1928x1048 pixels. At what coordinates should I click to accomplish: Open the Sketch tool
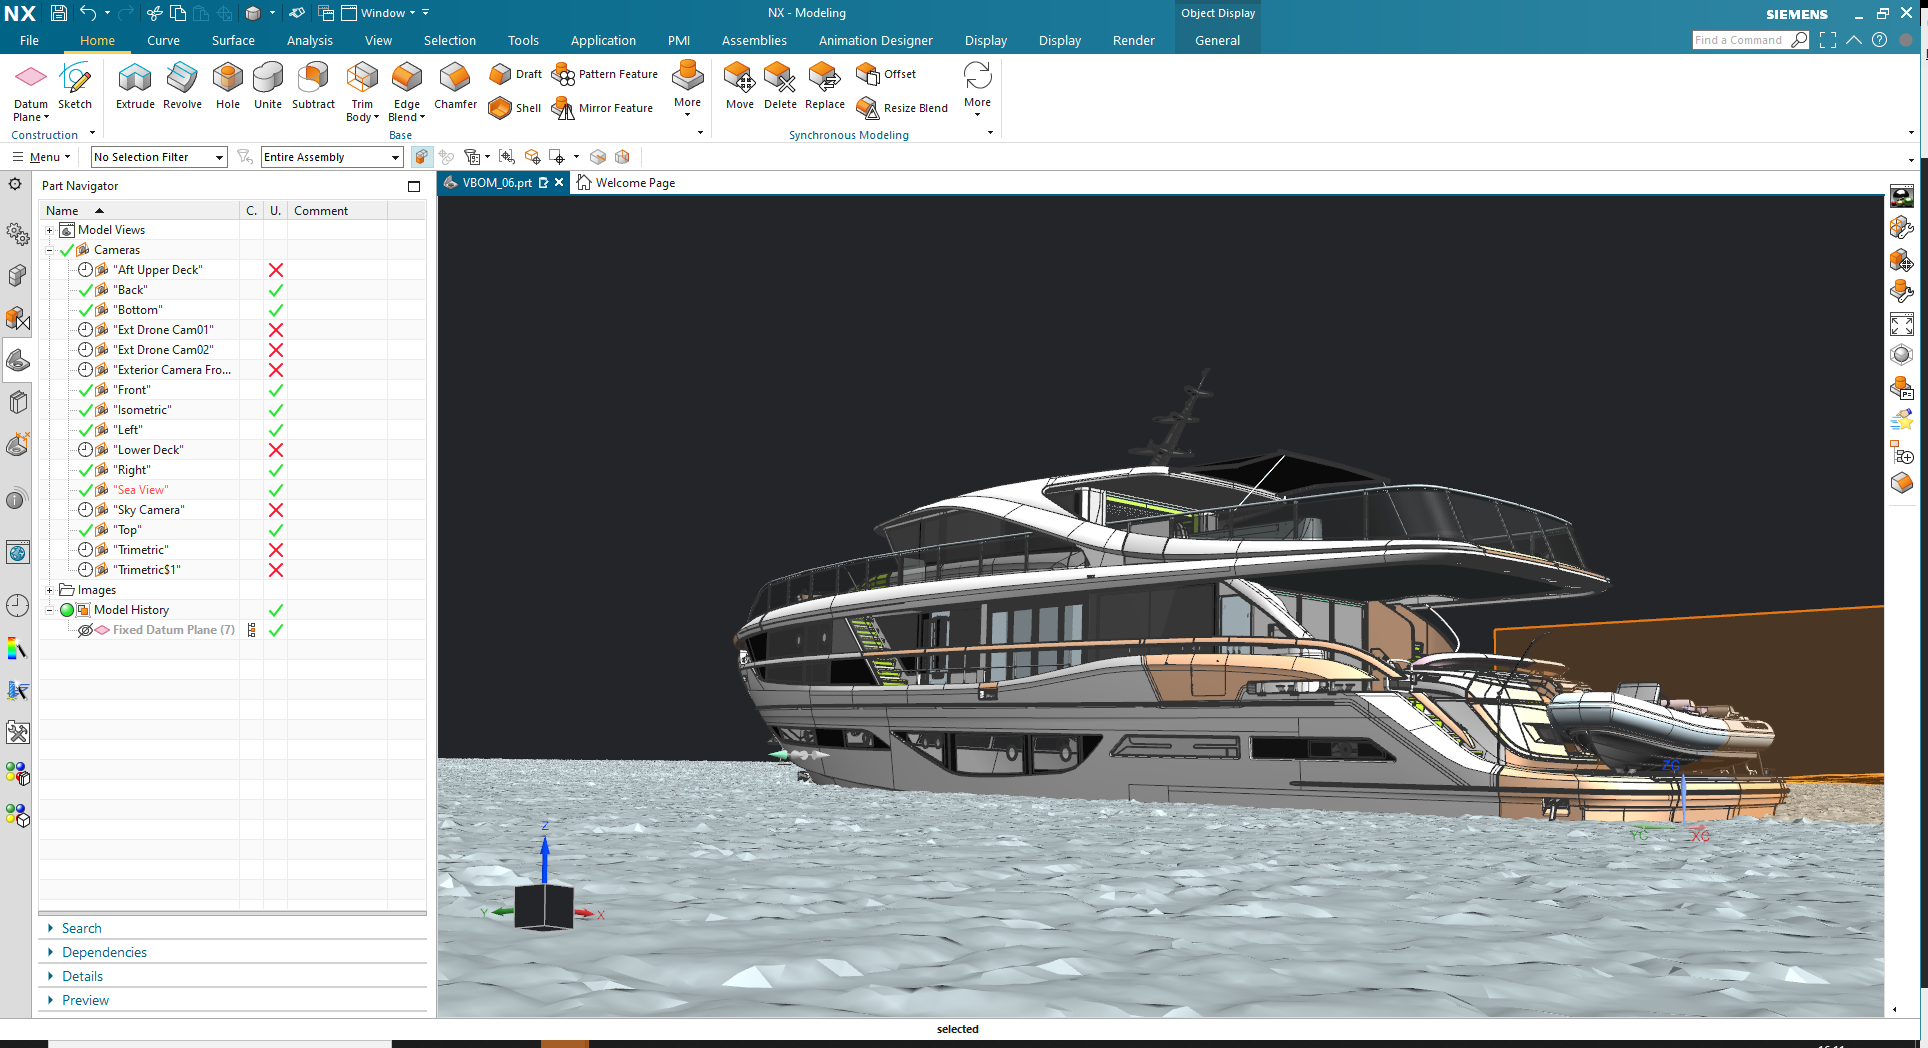(75, 85)
